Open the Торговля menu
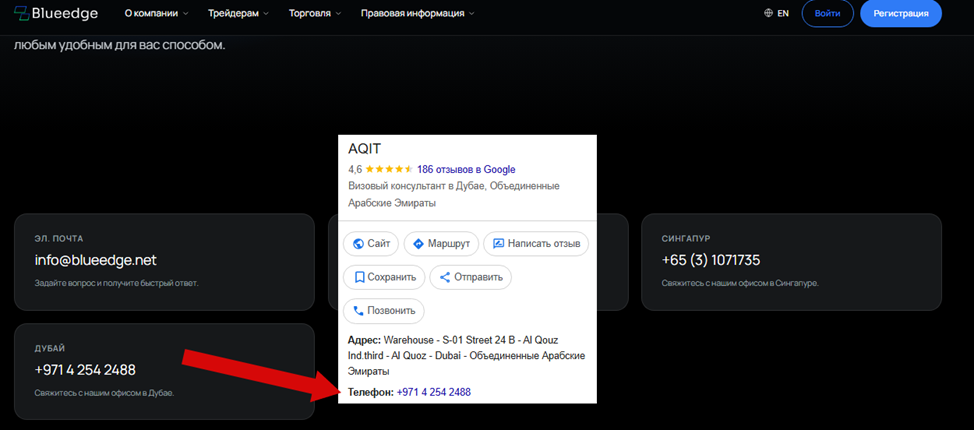The width and height of the screenshot is (974, 430). [x=315, y=14]
